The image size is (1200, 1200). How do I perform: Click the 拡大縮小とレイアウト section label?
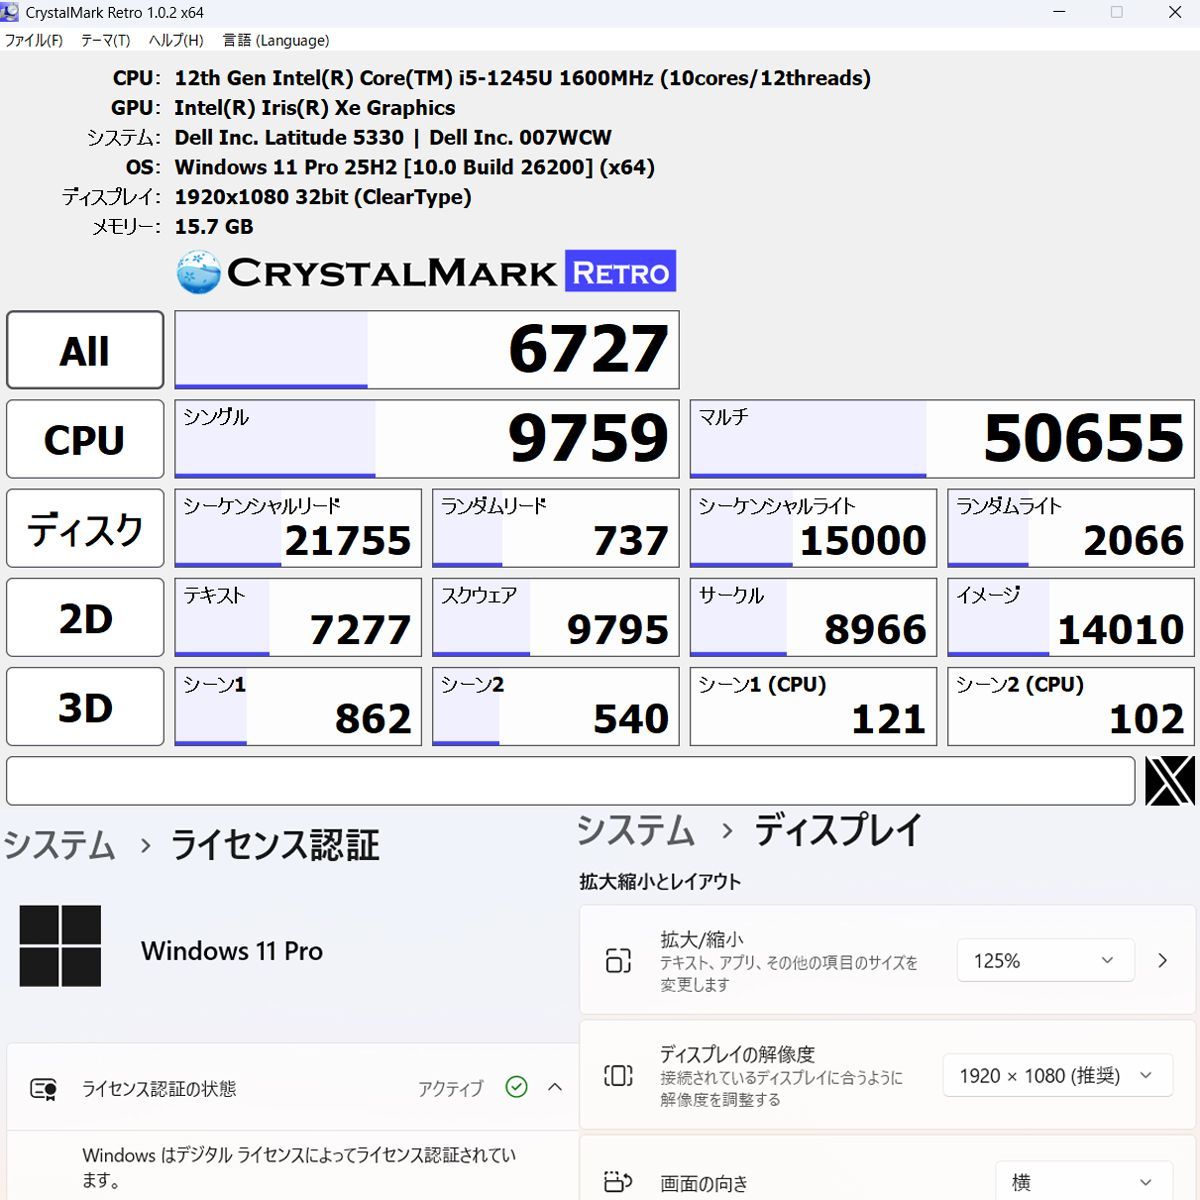coord(660,882)
